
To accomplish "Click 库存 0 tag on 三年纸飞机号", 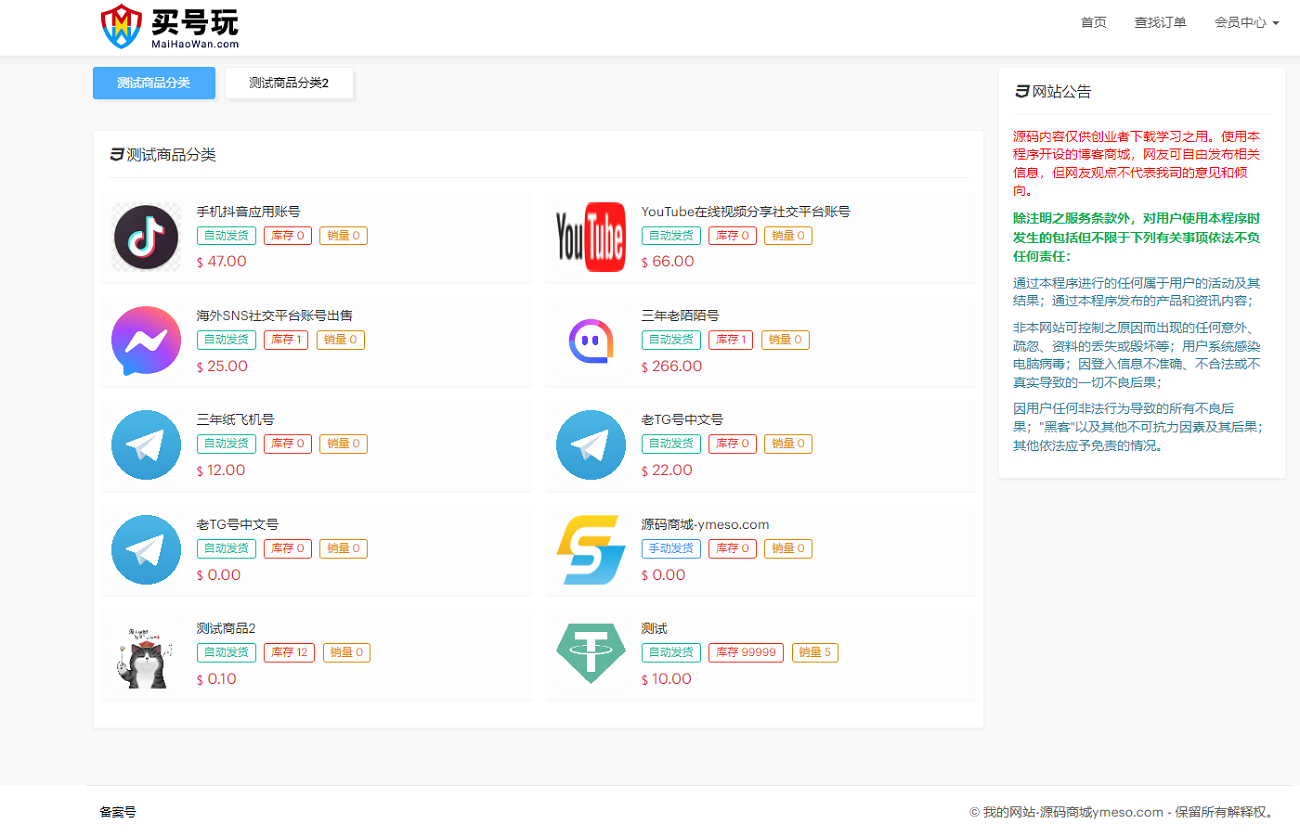I will tap(288, 444).
